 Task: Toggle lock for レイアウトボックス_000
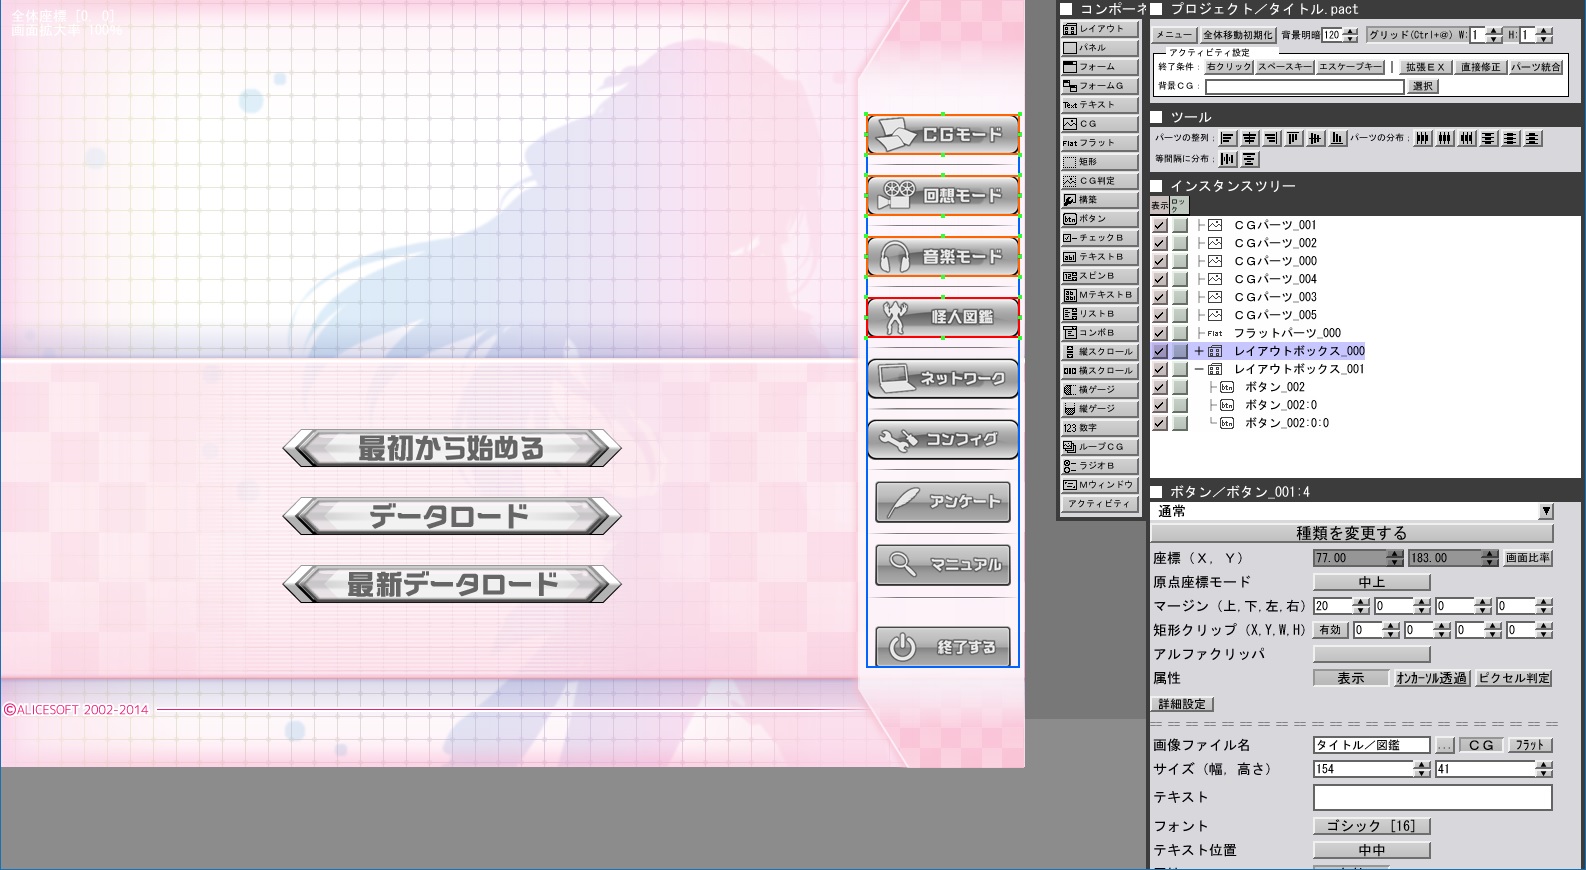click(x=1180, y=351)
